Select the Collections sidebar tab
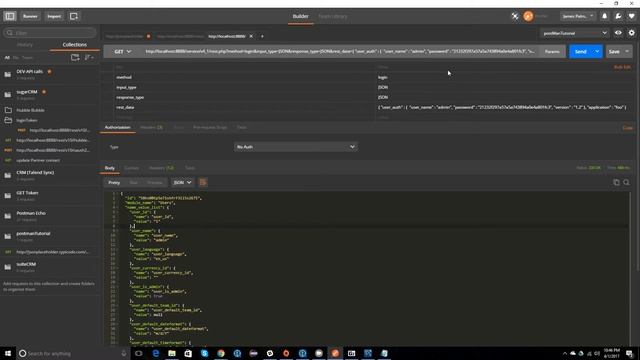The image size is (640, 360). [x=74, y=44]
